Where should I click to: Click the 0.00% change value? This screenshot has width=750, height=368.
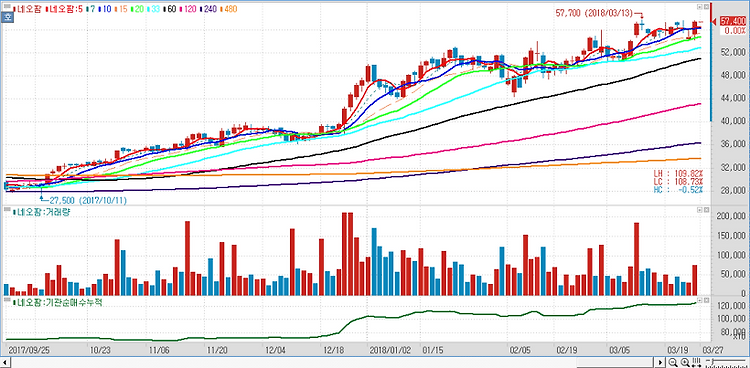coord(734,31)
